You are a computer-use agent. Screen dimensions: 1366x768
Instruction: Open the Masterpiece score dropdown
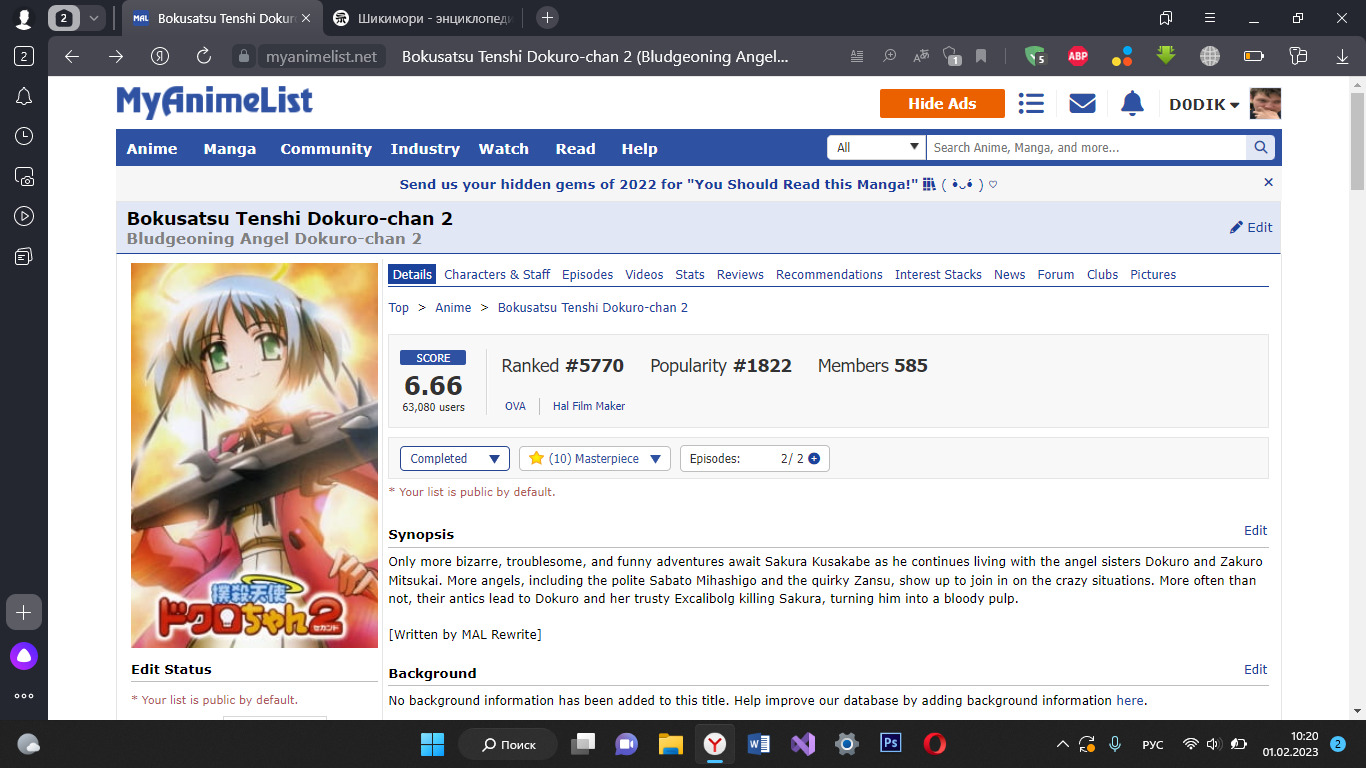(594, 459)
